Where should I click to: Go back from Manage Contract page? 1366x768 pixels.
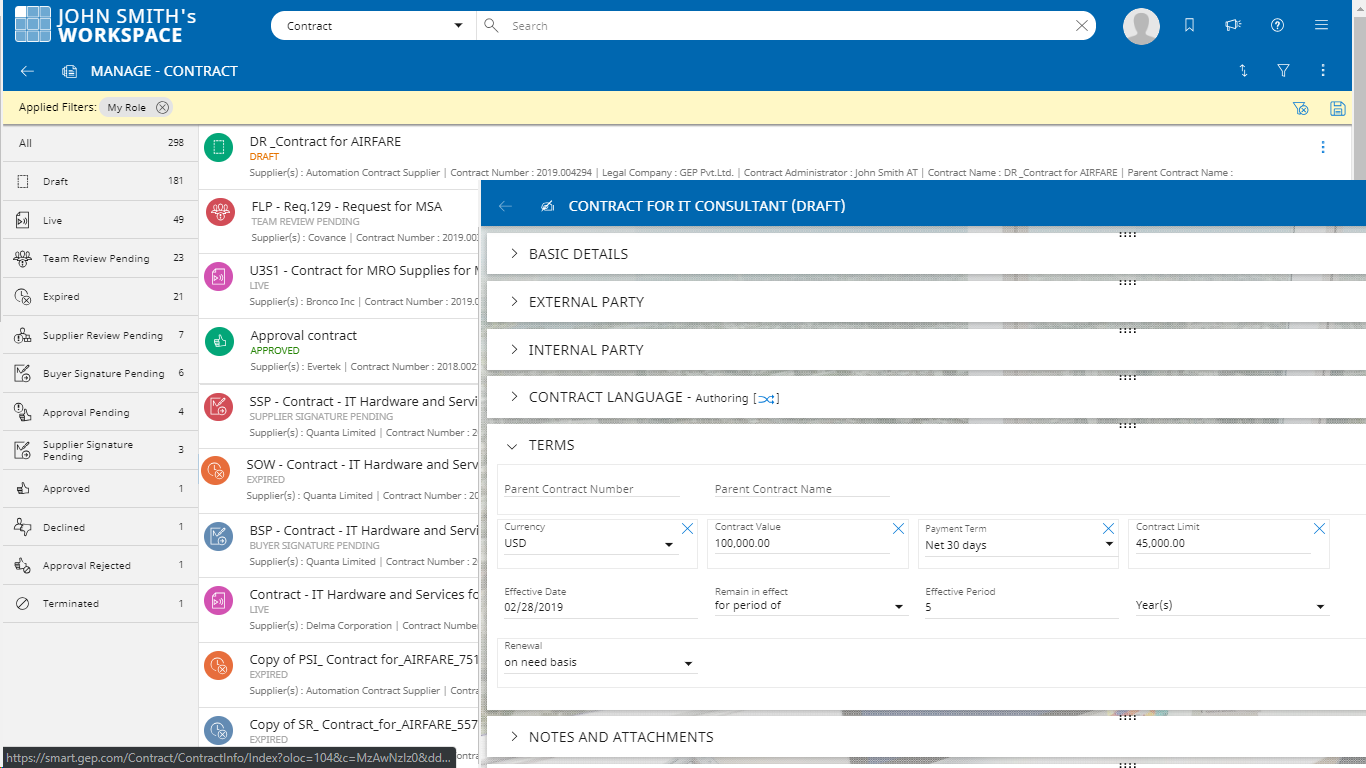[27, 71]
